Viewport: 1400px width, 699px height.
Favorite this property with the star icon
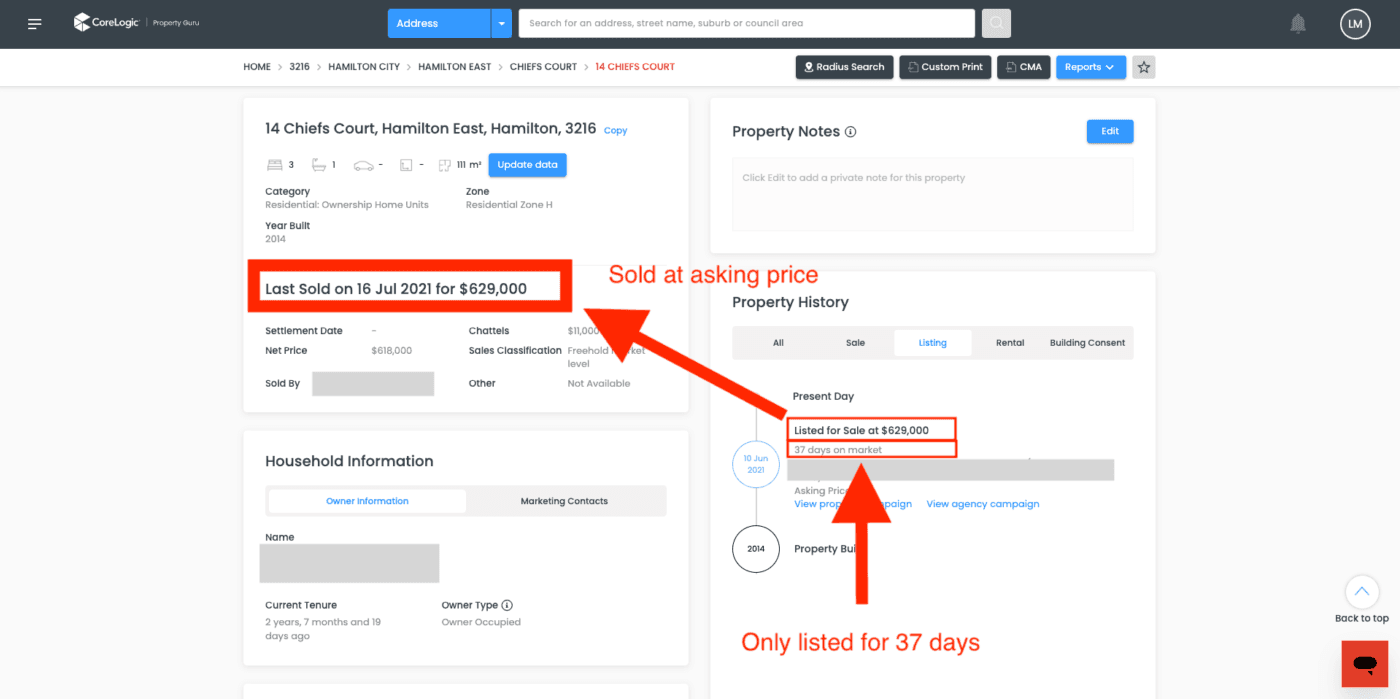(1144, 67)
